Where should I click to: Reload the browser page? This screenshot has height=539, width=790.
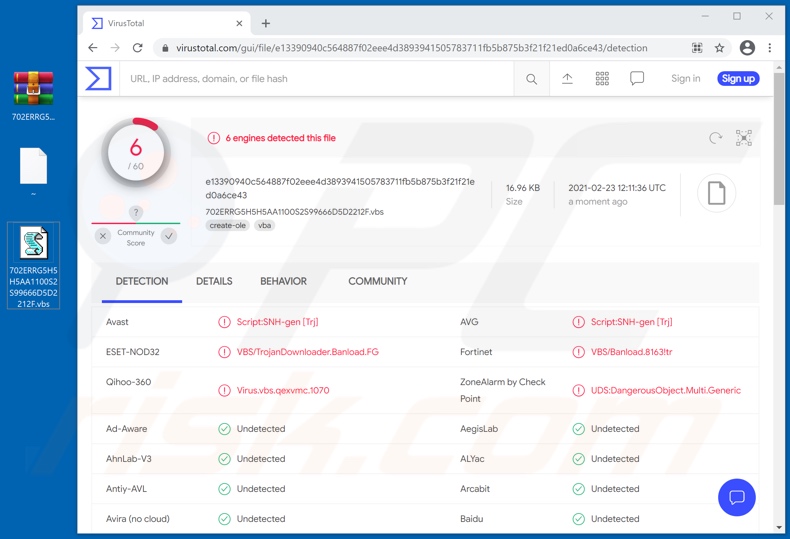pos(138,48)
